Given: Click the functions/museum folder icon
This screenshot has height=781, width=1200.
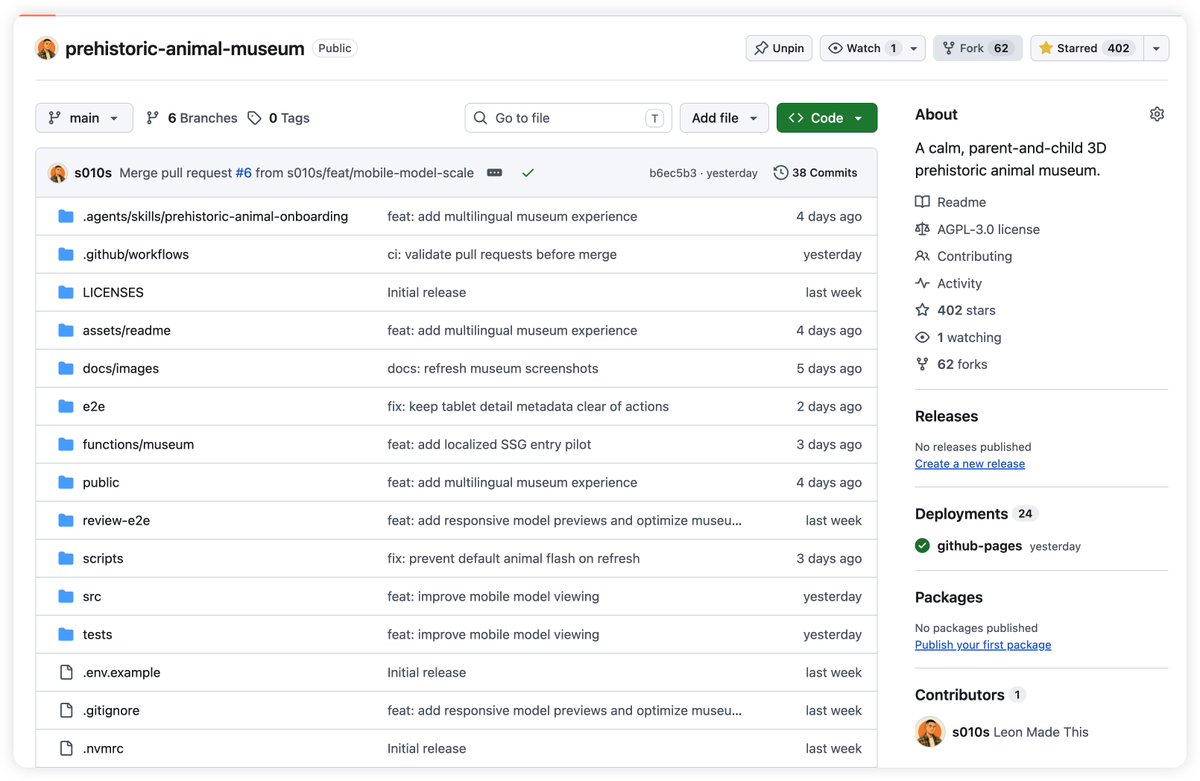Looking at the screenshot, I should (x=66, y=444).
